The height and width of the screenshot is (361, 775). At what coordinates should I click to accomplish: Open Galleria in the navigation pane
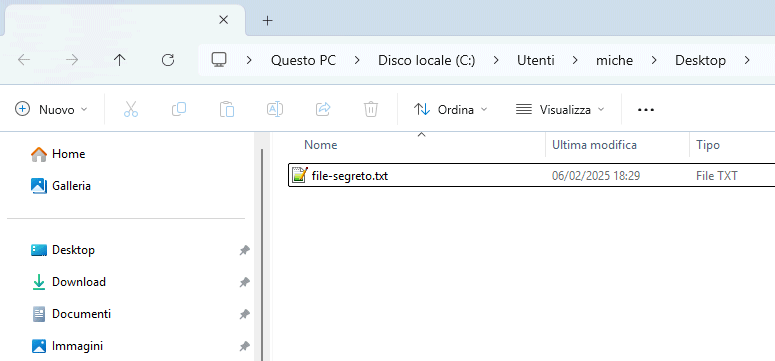point(61,186)
